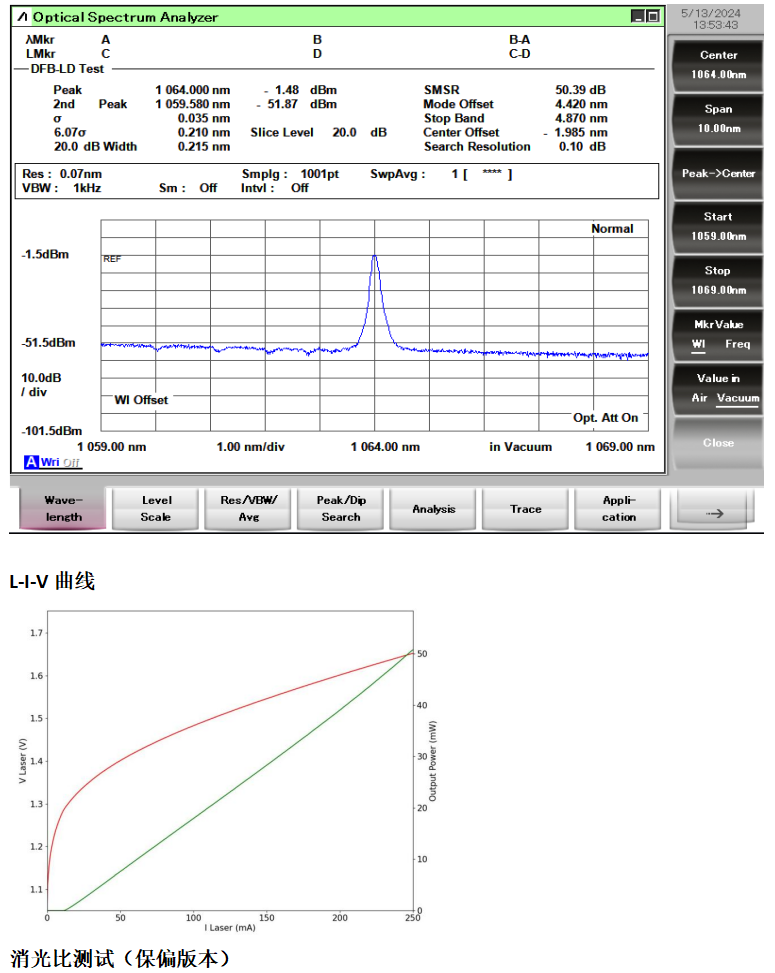This screenshot has height=973, width=775.
Task: Choose Vacuum in the Value in softkey
Action: (737, 398)
